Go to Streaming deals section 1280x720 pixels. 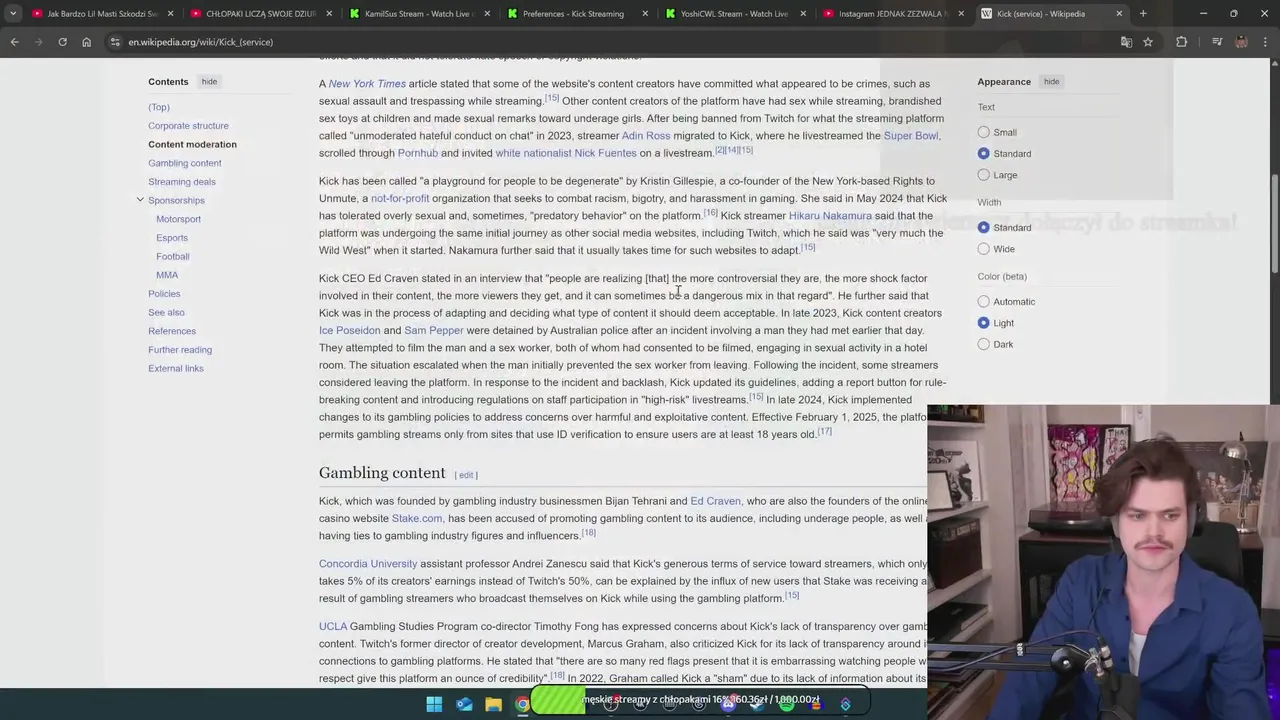tap(182, 181)
